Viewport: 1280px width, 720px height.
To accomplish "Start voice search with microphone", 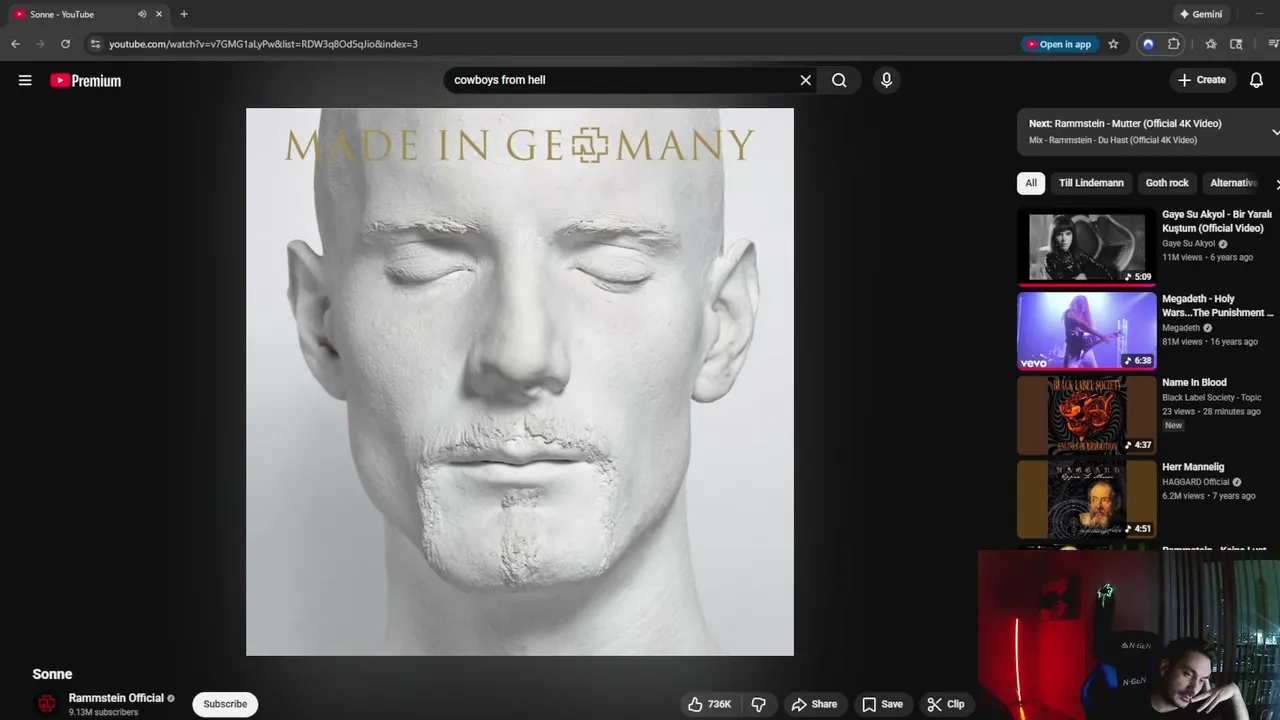I will click(x=886, y=80).
